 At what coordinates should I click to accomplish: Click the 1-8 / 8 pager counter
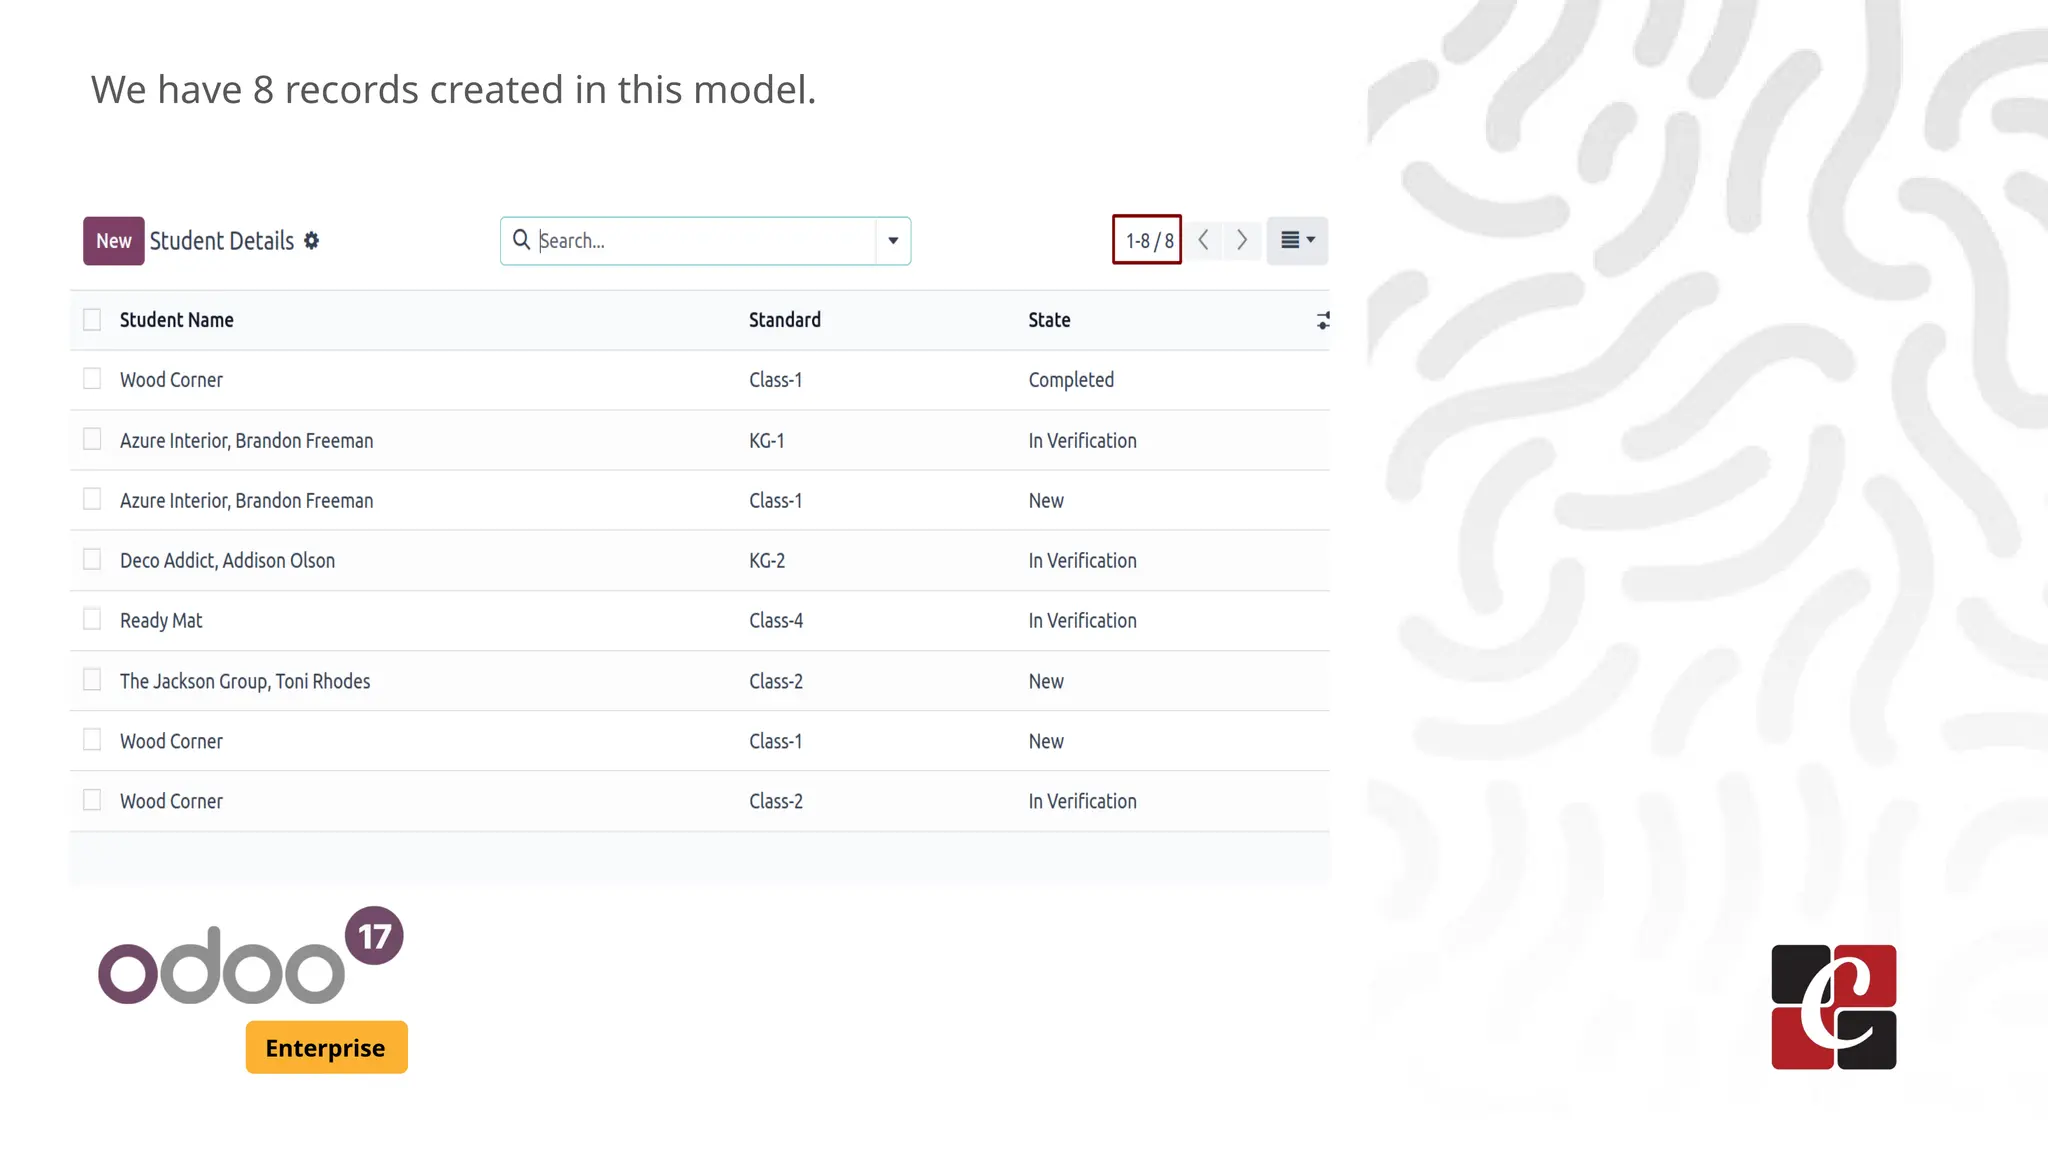pyautogui.click(x=1148, y=240)
